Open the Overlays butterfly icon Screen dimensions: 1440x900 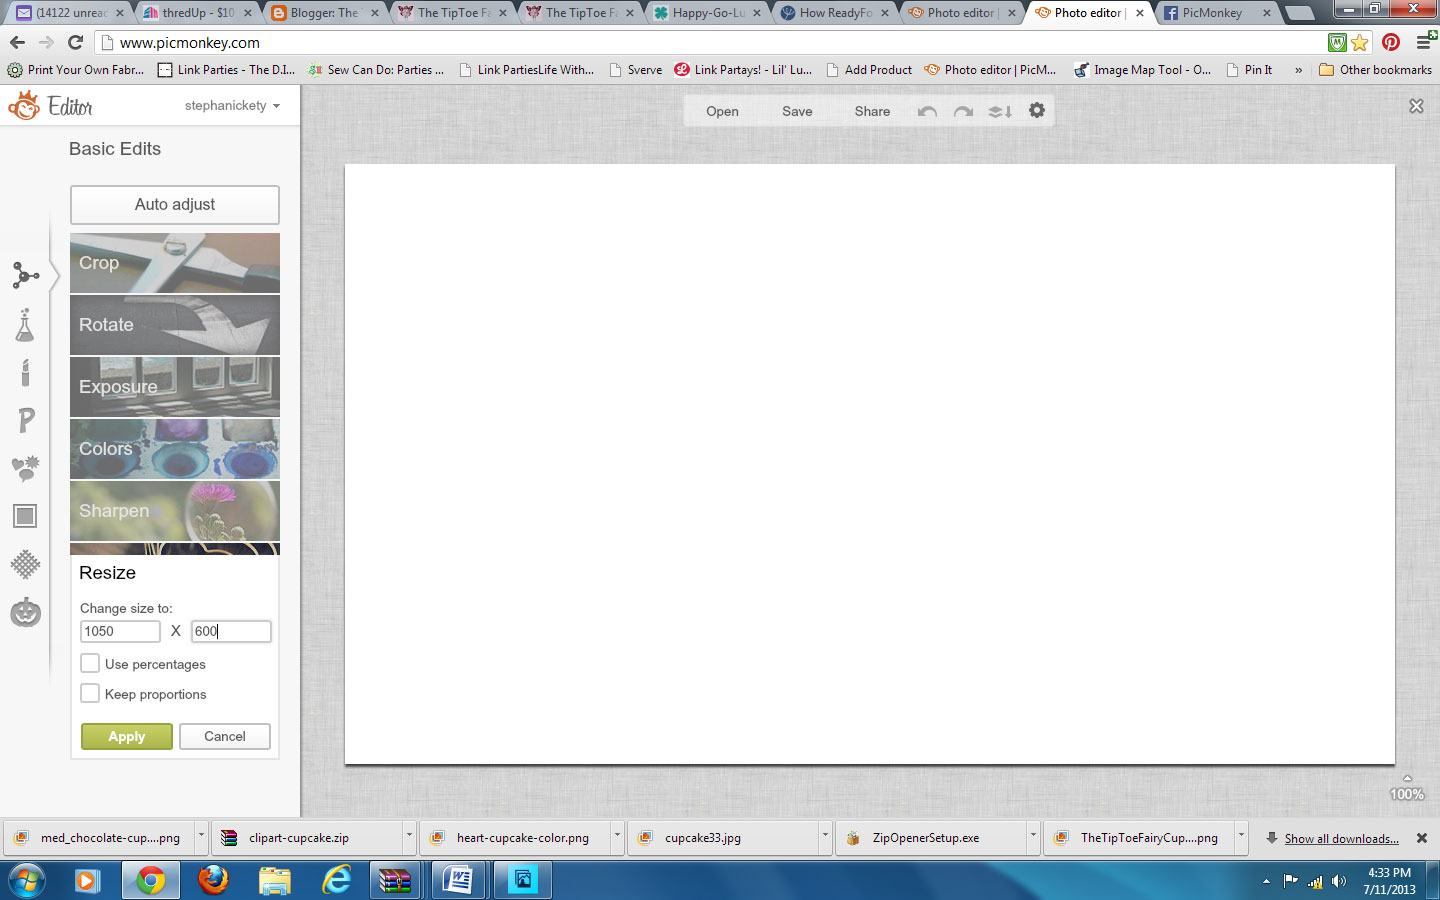[x=25, y=468]
